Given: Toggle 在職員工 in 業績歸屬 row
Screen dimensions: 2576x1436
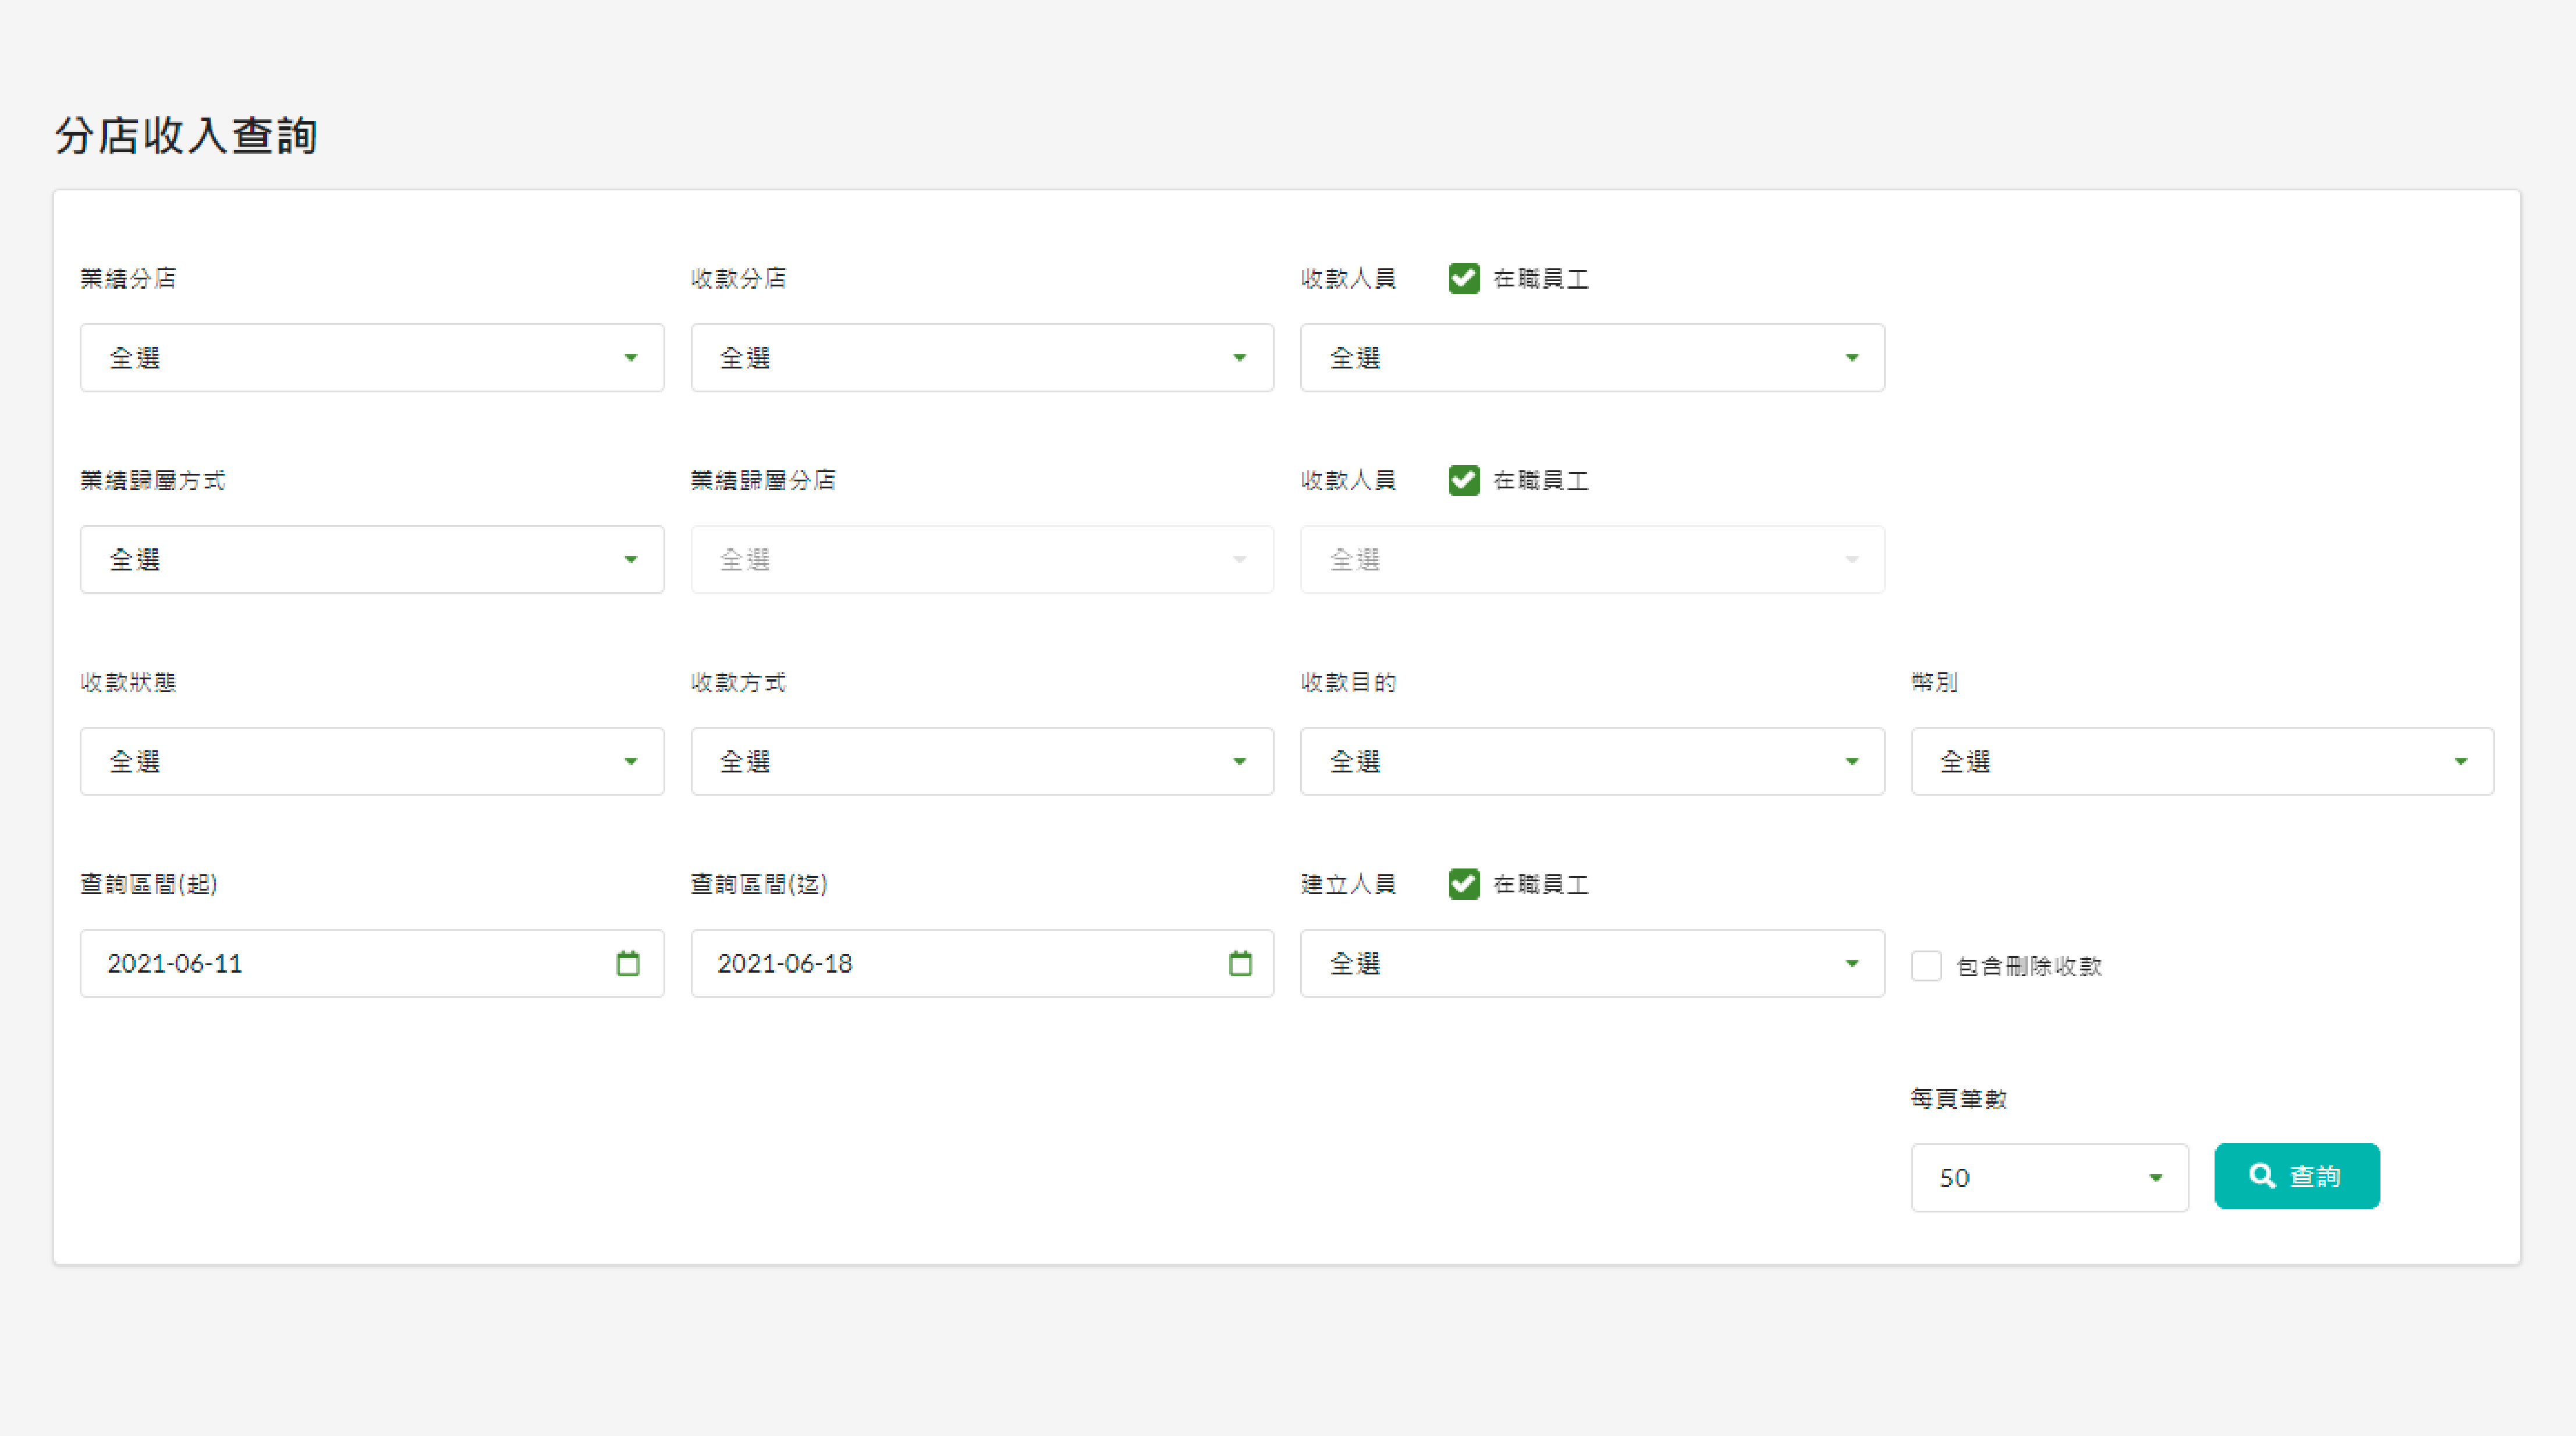Looking at the screenshot, I should point(1464,480).
